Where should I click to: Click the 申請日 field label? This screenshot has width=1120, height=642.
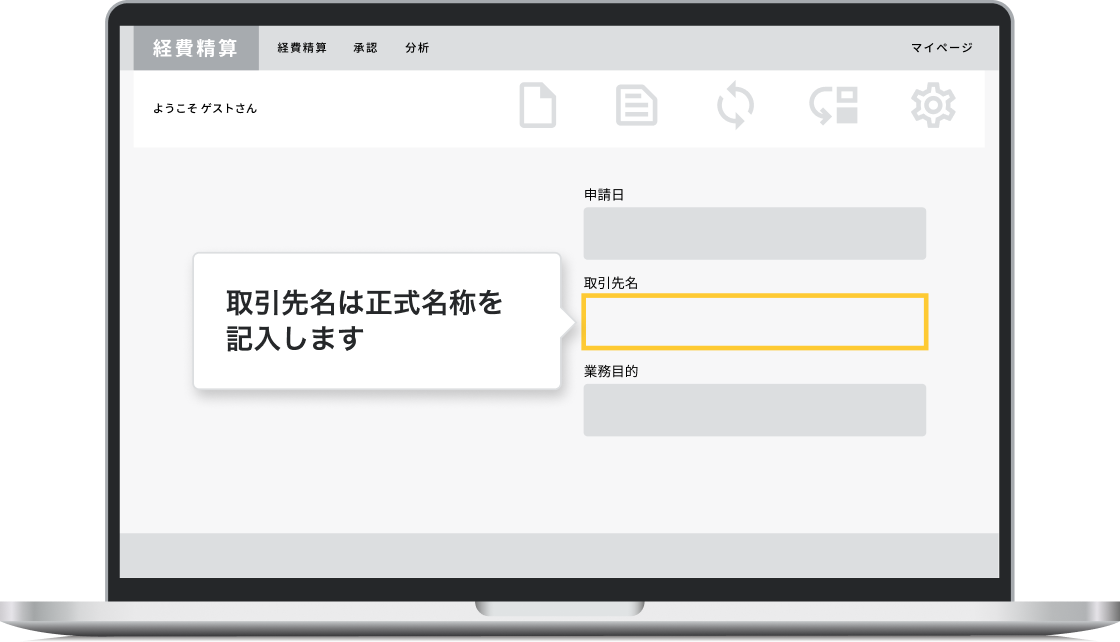coord(604,195)
